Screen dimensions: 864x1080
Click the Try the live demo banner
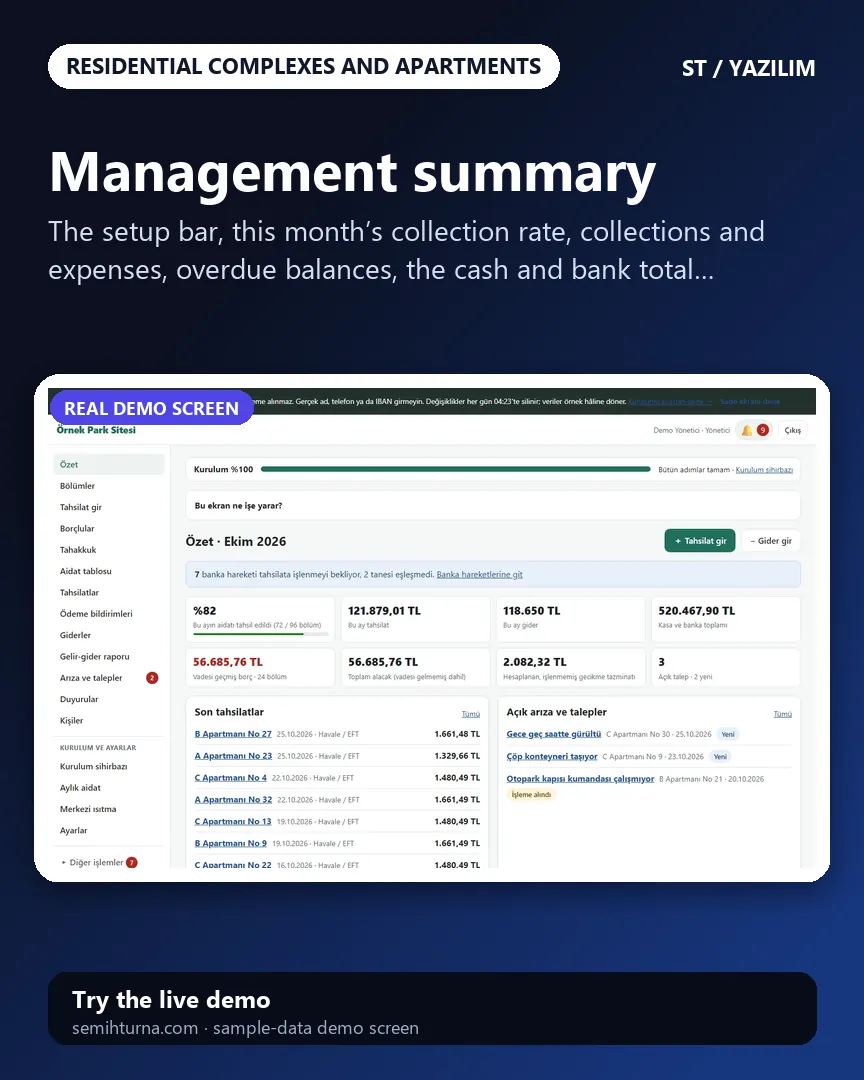click(432, 1008)
